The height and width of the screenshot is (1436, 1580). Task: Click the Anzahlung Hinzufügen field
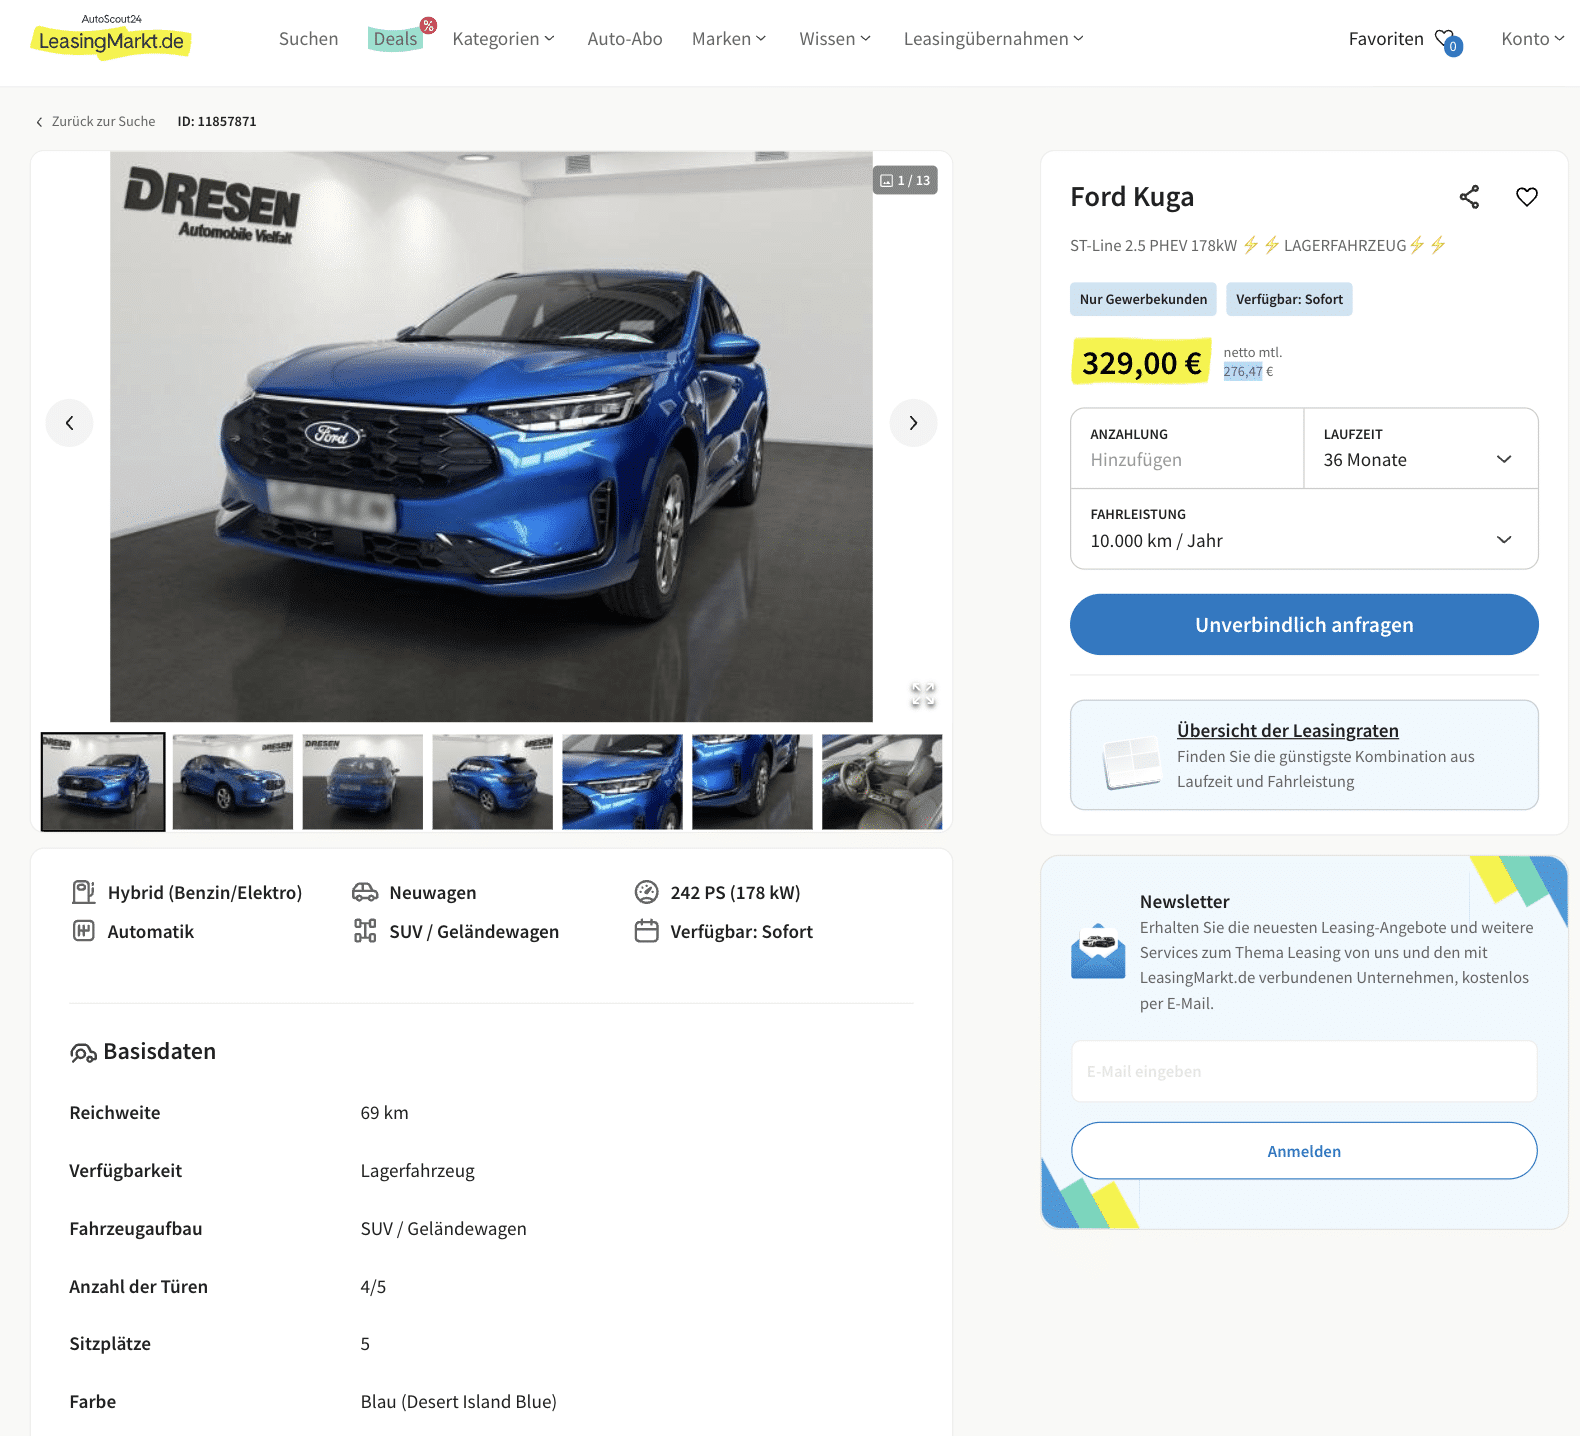pos(1187,448)
